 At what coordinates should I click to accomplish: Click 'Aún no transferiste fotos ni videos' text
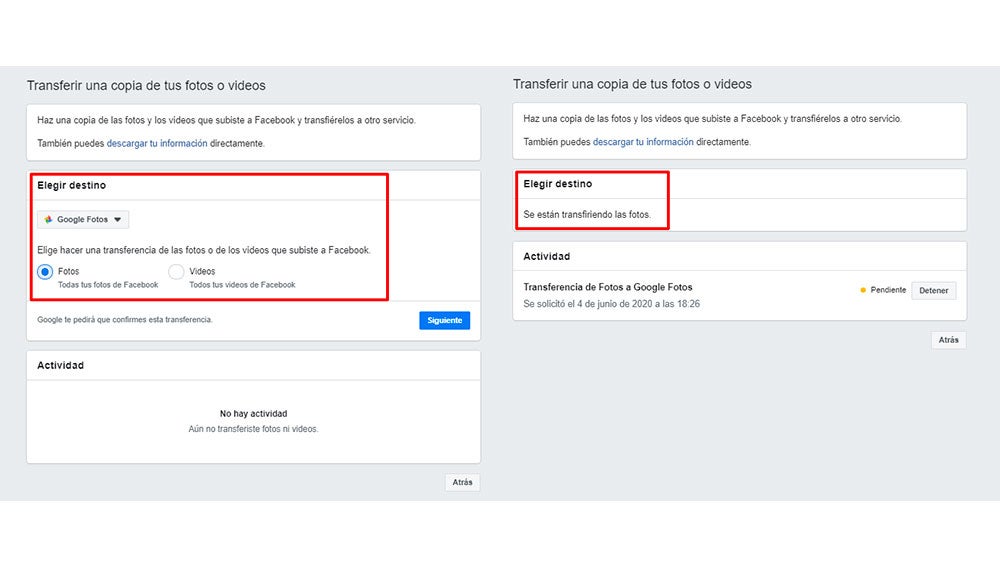[253, 429]
